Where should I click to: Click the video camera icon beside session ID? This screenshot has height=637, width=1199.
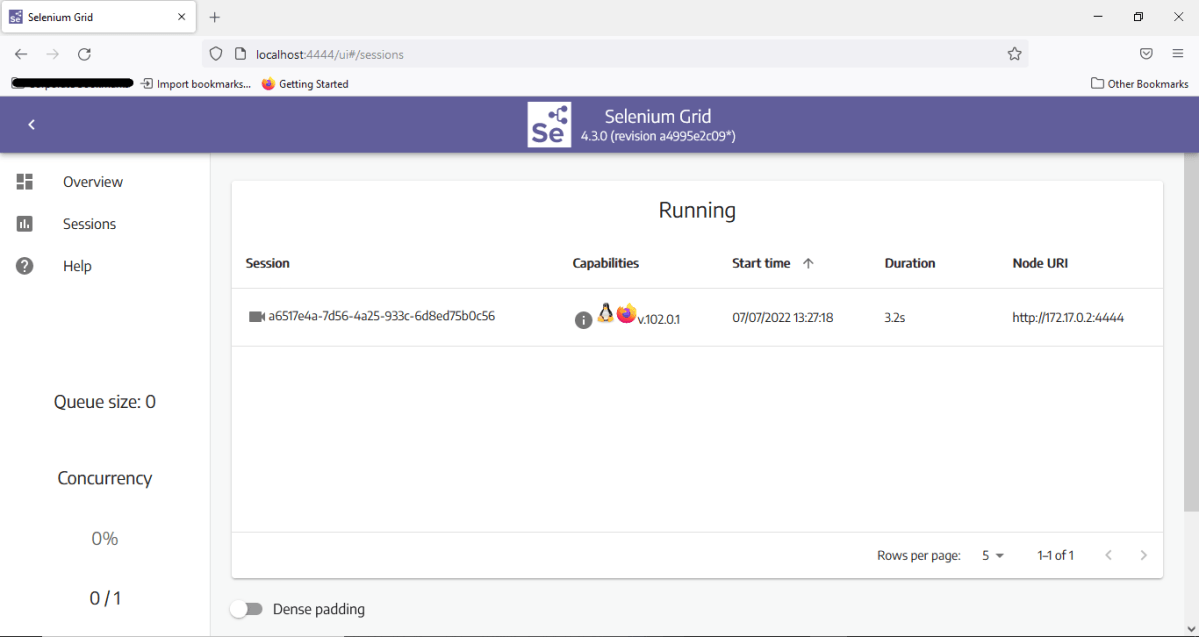[256, 316]
